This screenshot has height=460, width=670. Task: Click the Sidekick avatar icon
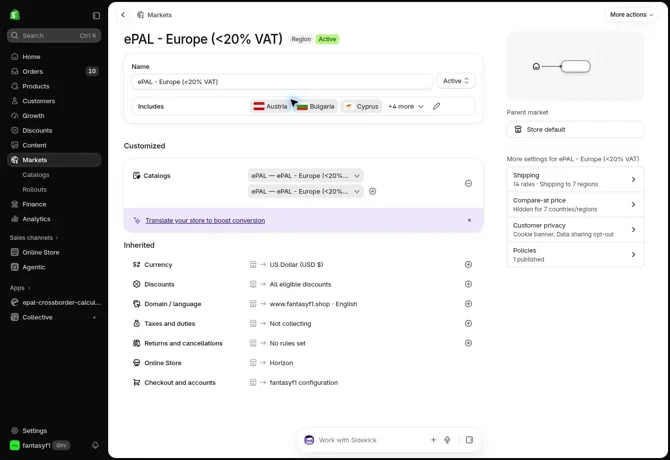[309, 440]
